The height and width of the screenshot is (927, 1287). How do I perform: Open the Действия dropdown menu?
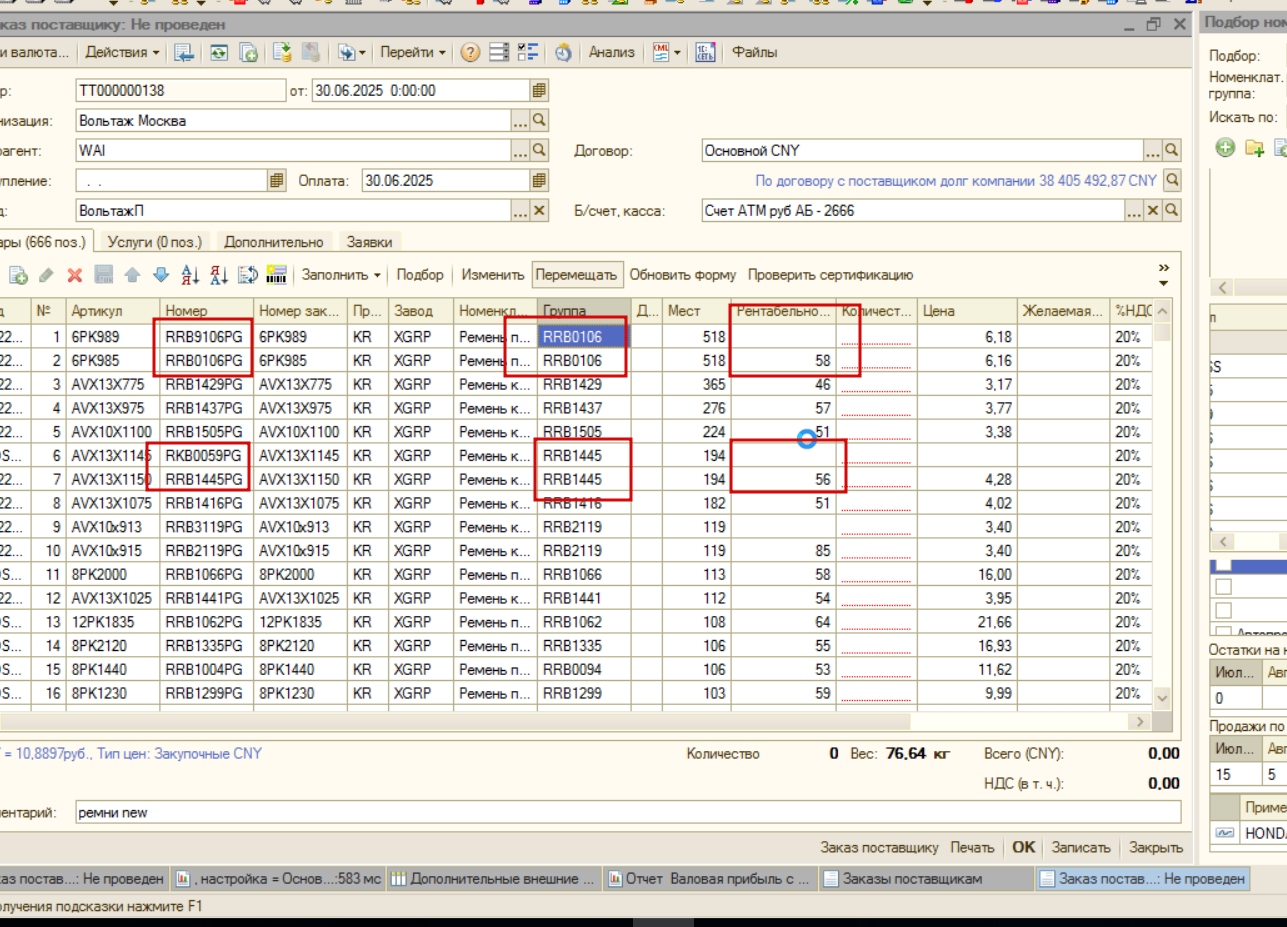(x=122, y=52)
